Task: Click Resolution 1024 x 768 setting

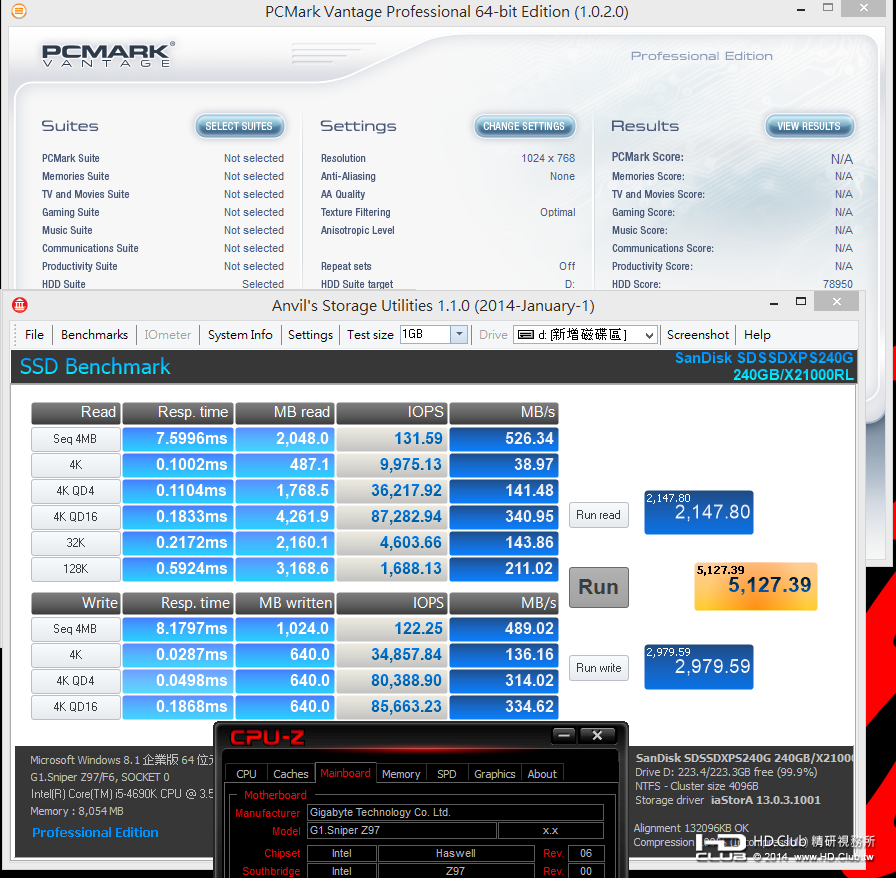Action: click(448, 158)
